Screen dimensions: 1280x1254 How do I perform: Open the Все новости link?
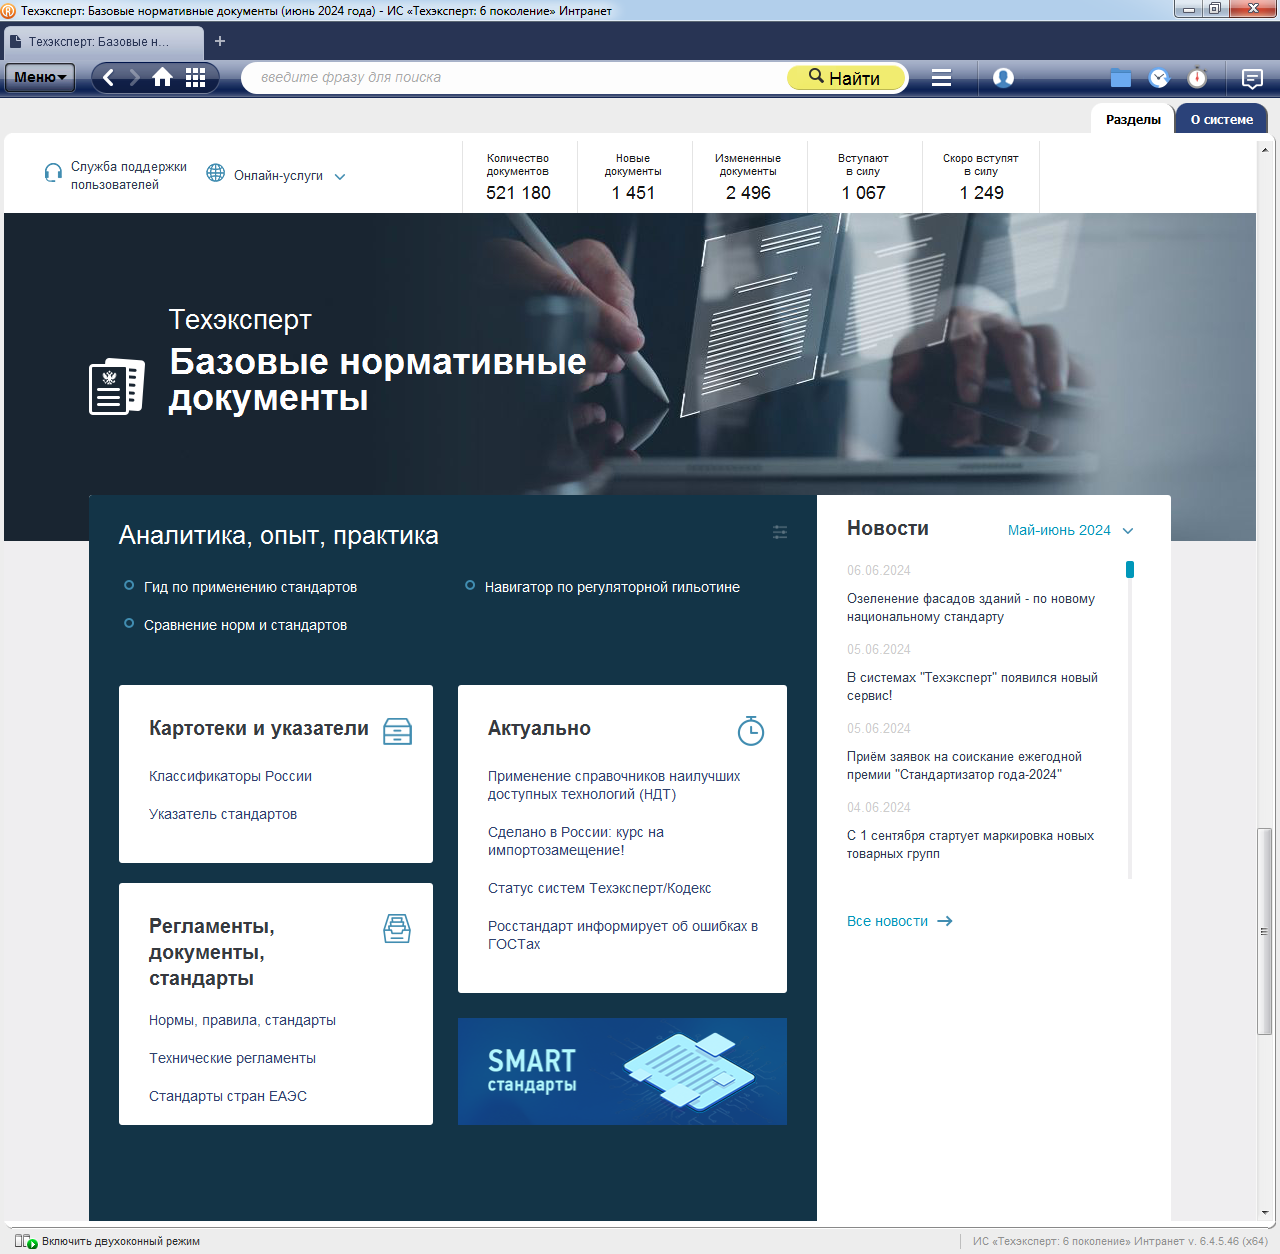point(899,921)
